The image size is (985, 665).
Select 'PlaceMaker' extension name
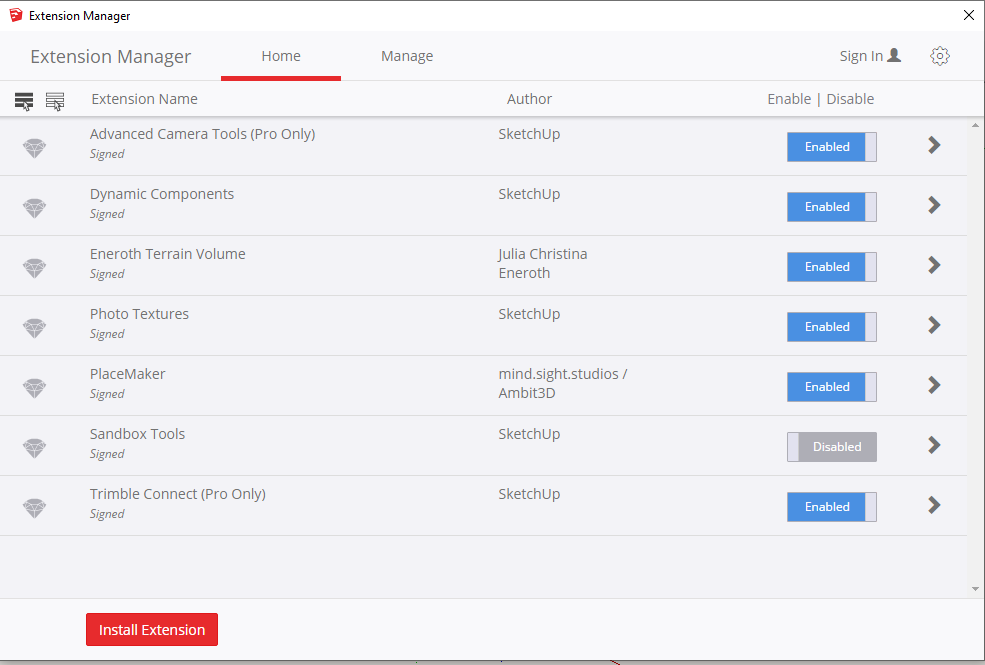tap(128, 374)
